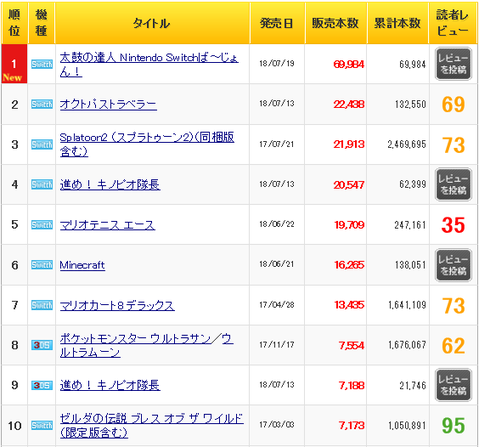Screen dimensions: 479x447
Task: Click the Switch platform icon in rank 4 row
Action: pyautogui.click(x=42, y=185)
